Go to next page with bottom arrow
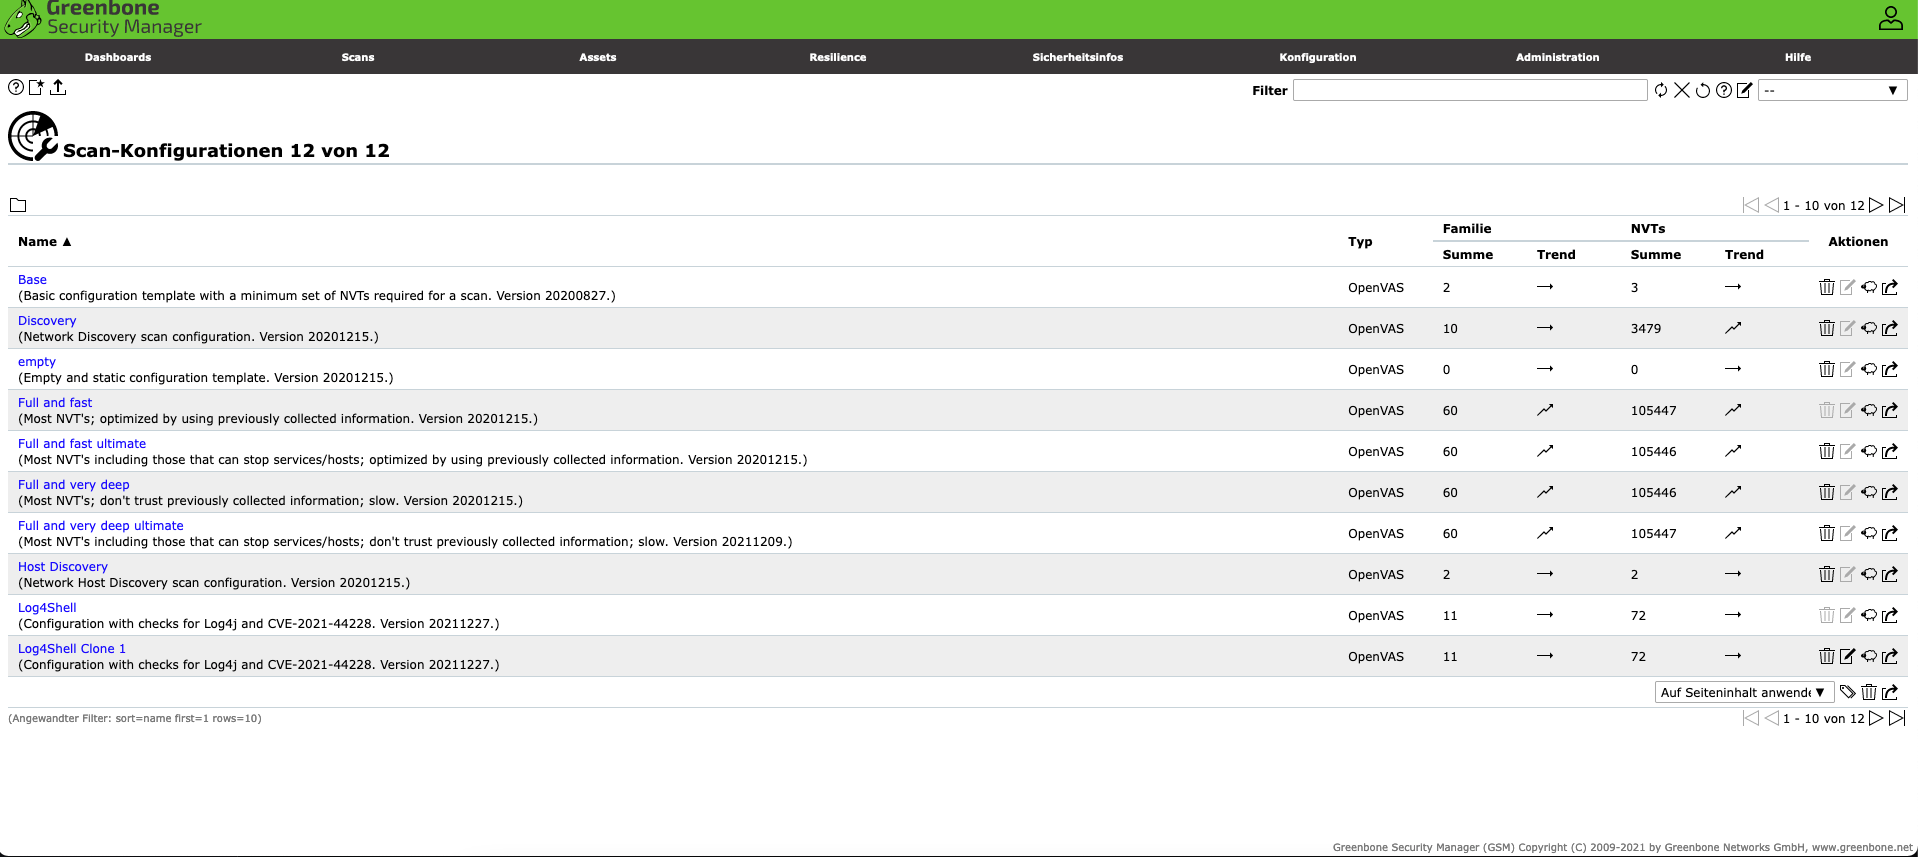1918x857 pixels. click(1876, 718)
